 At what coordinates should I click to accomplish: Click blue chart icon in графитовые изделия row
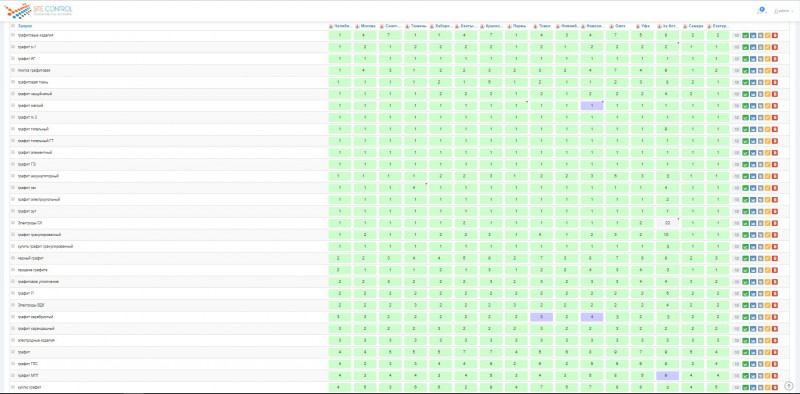coord(753,35)
